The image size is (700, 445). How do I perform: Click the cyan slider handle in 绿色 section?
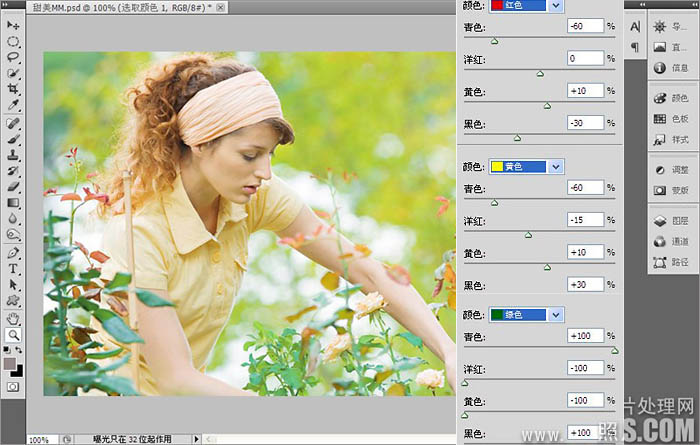(615, 351)
